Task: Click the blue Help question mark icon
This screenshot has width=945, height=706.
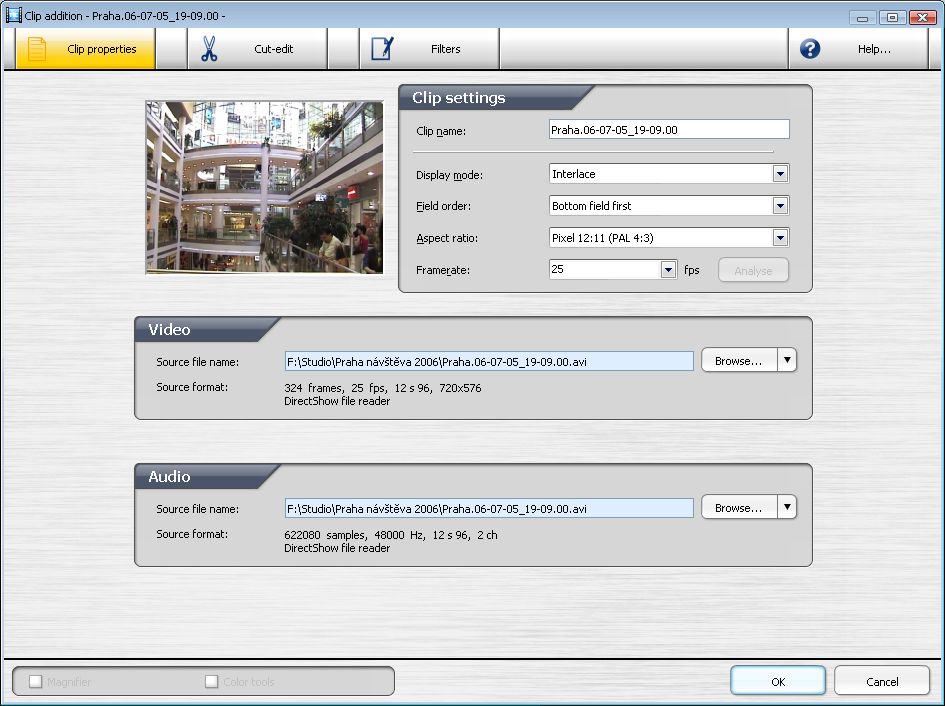Action: tap(810, 49)
